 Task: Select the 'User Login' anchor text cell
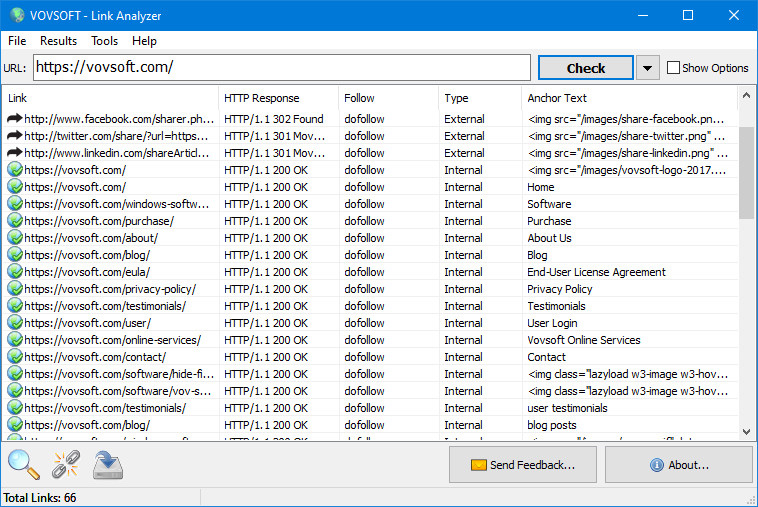[552, 323]
